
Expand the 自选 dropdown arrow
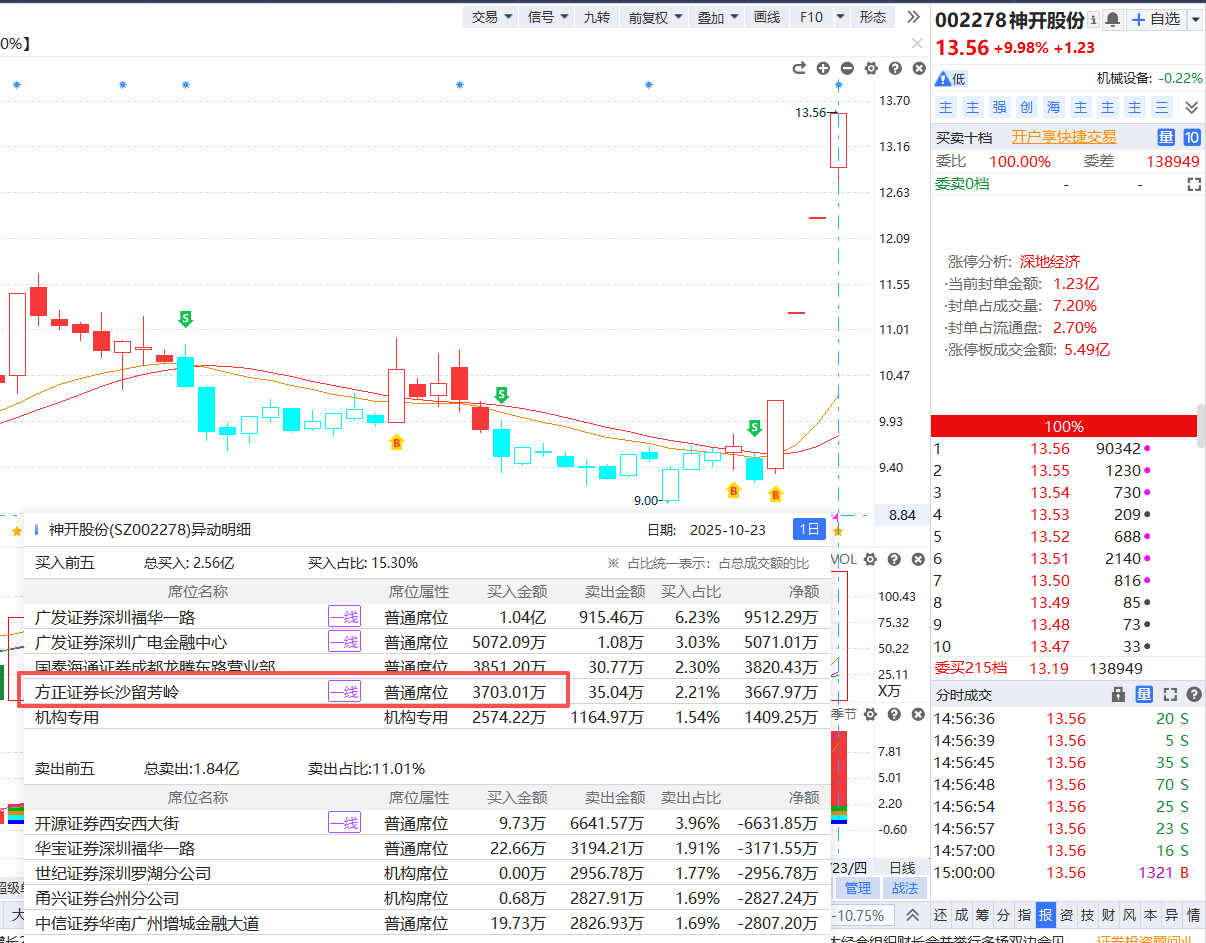tap(1195, 20)
